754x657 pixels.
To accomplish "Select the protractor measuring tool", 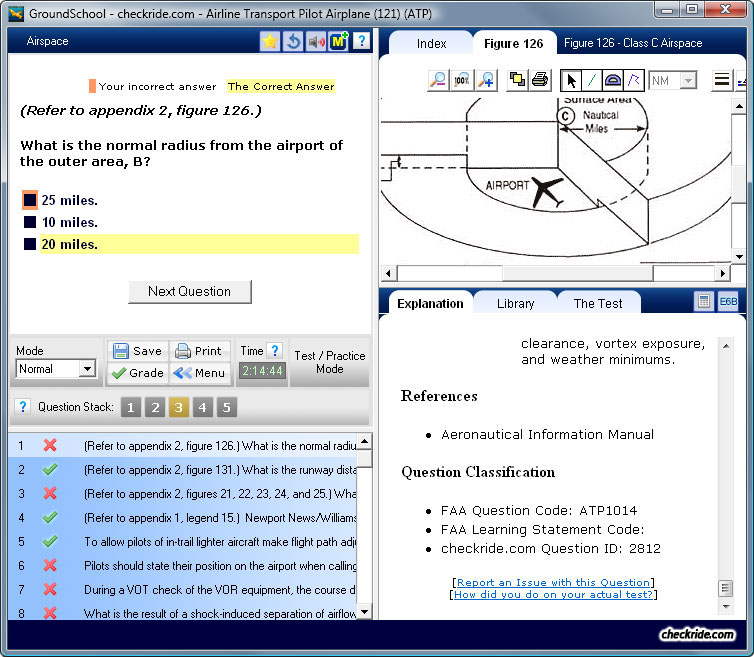I will [x=613, y=80].
